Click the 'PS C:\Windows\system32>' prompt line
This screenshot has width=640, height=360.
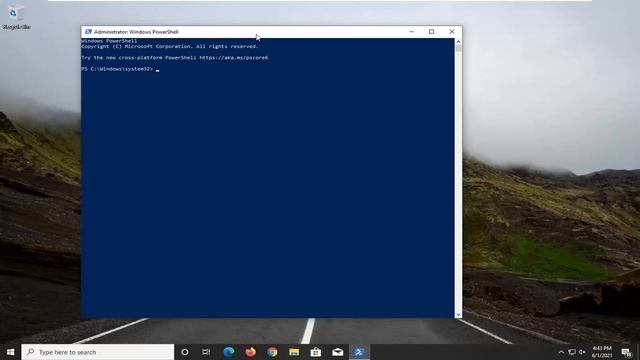click(117, 69)
